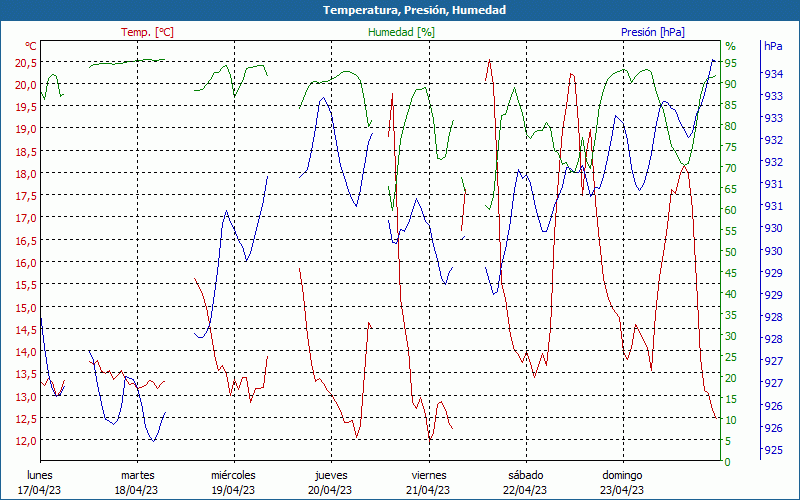Click the 19,5 temperature axis tick
This screenshot has width=800, height=500.
pos(26,107)
